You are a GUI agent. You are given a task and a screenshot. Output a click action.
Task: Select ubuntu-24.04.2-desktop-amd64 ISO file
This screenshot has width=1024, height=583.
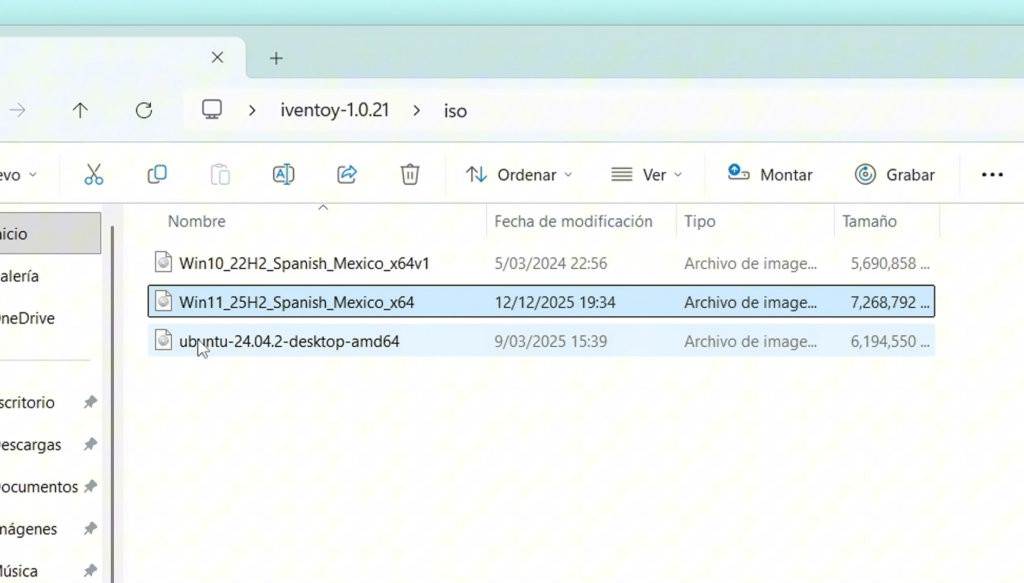point(289,342)
